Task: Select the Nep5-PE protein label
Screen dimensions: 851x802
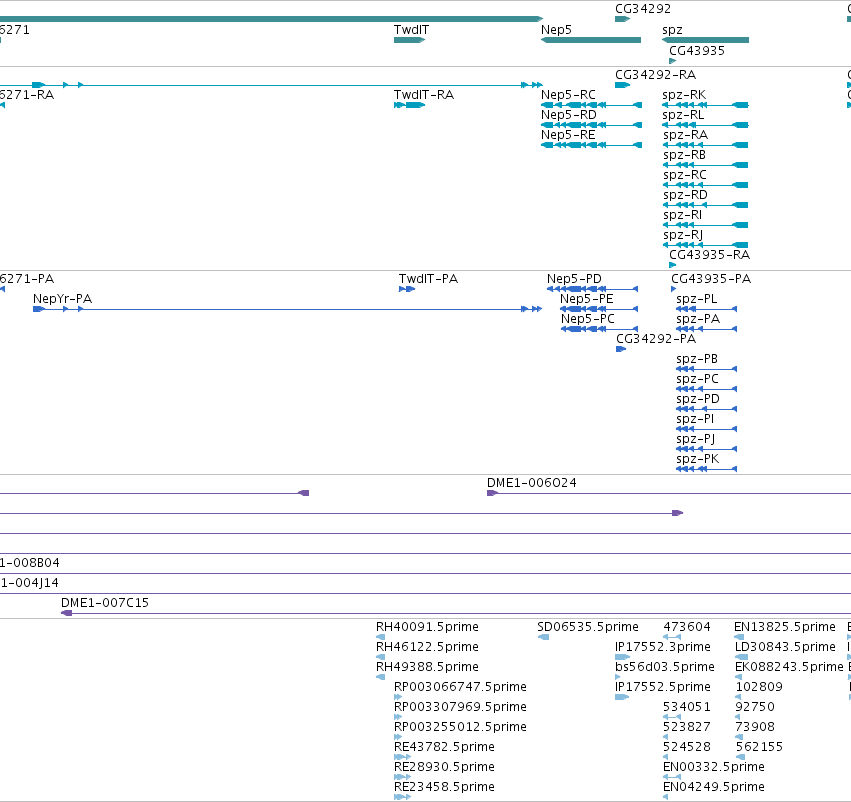Action: pos(587,299)
